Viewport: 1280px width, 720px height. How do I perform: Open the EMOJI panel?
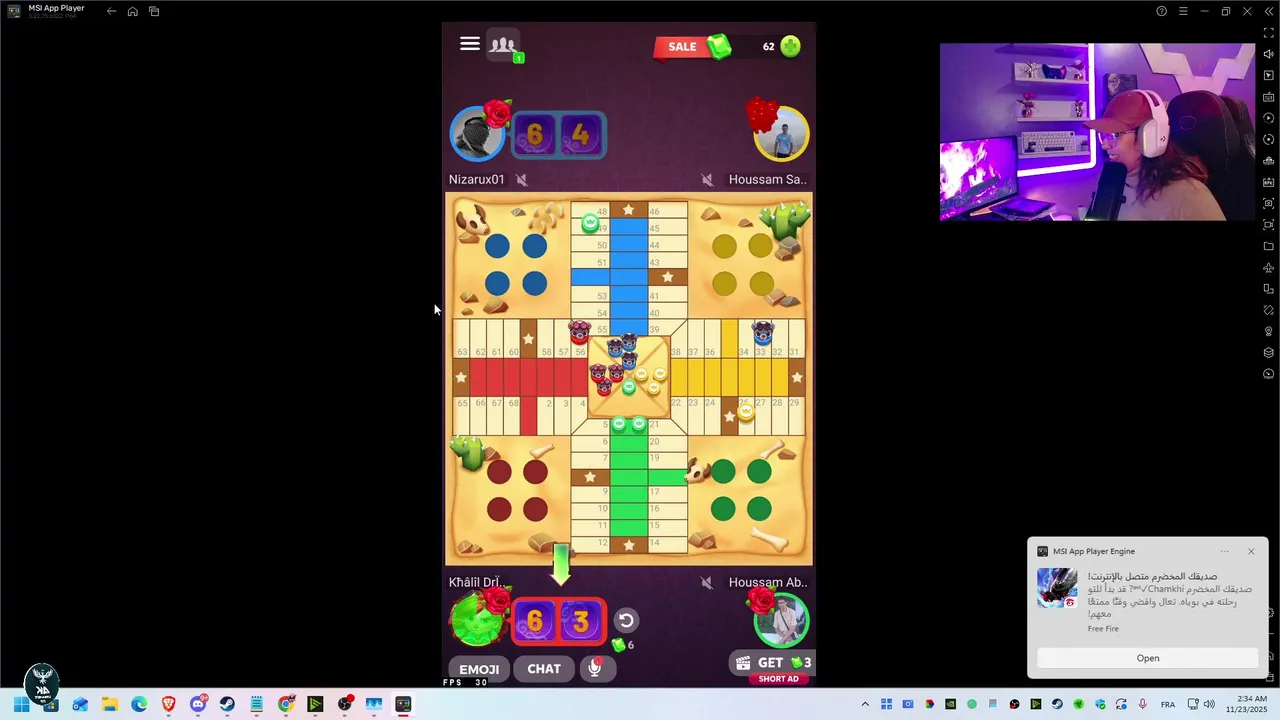tap(479, 669)
